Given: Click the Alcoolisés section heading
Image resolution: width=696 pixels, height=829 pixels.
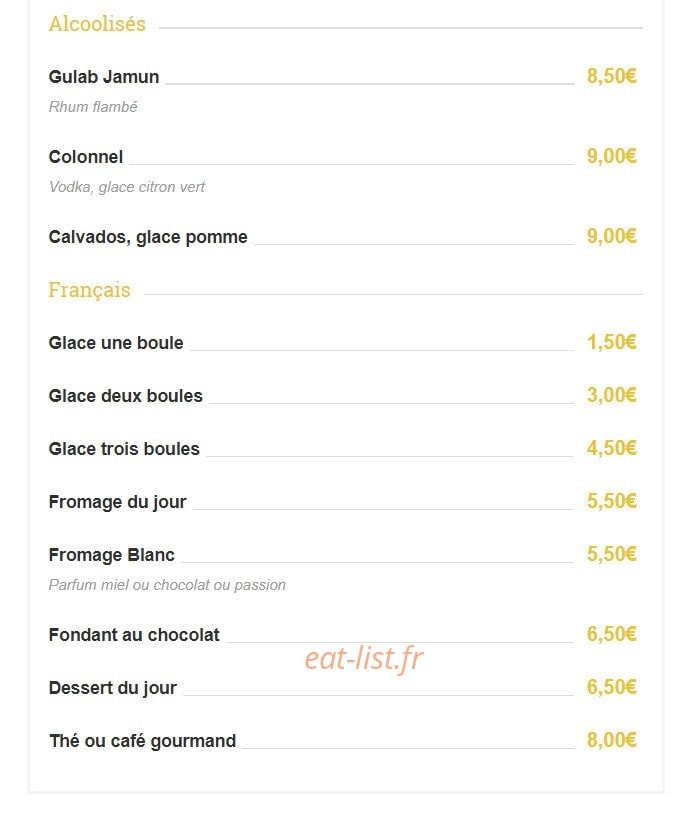Looking at the screenshot, I should [x=97, y=24].
